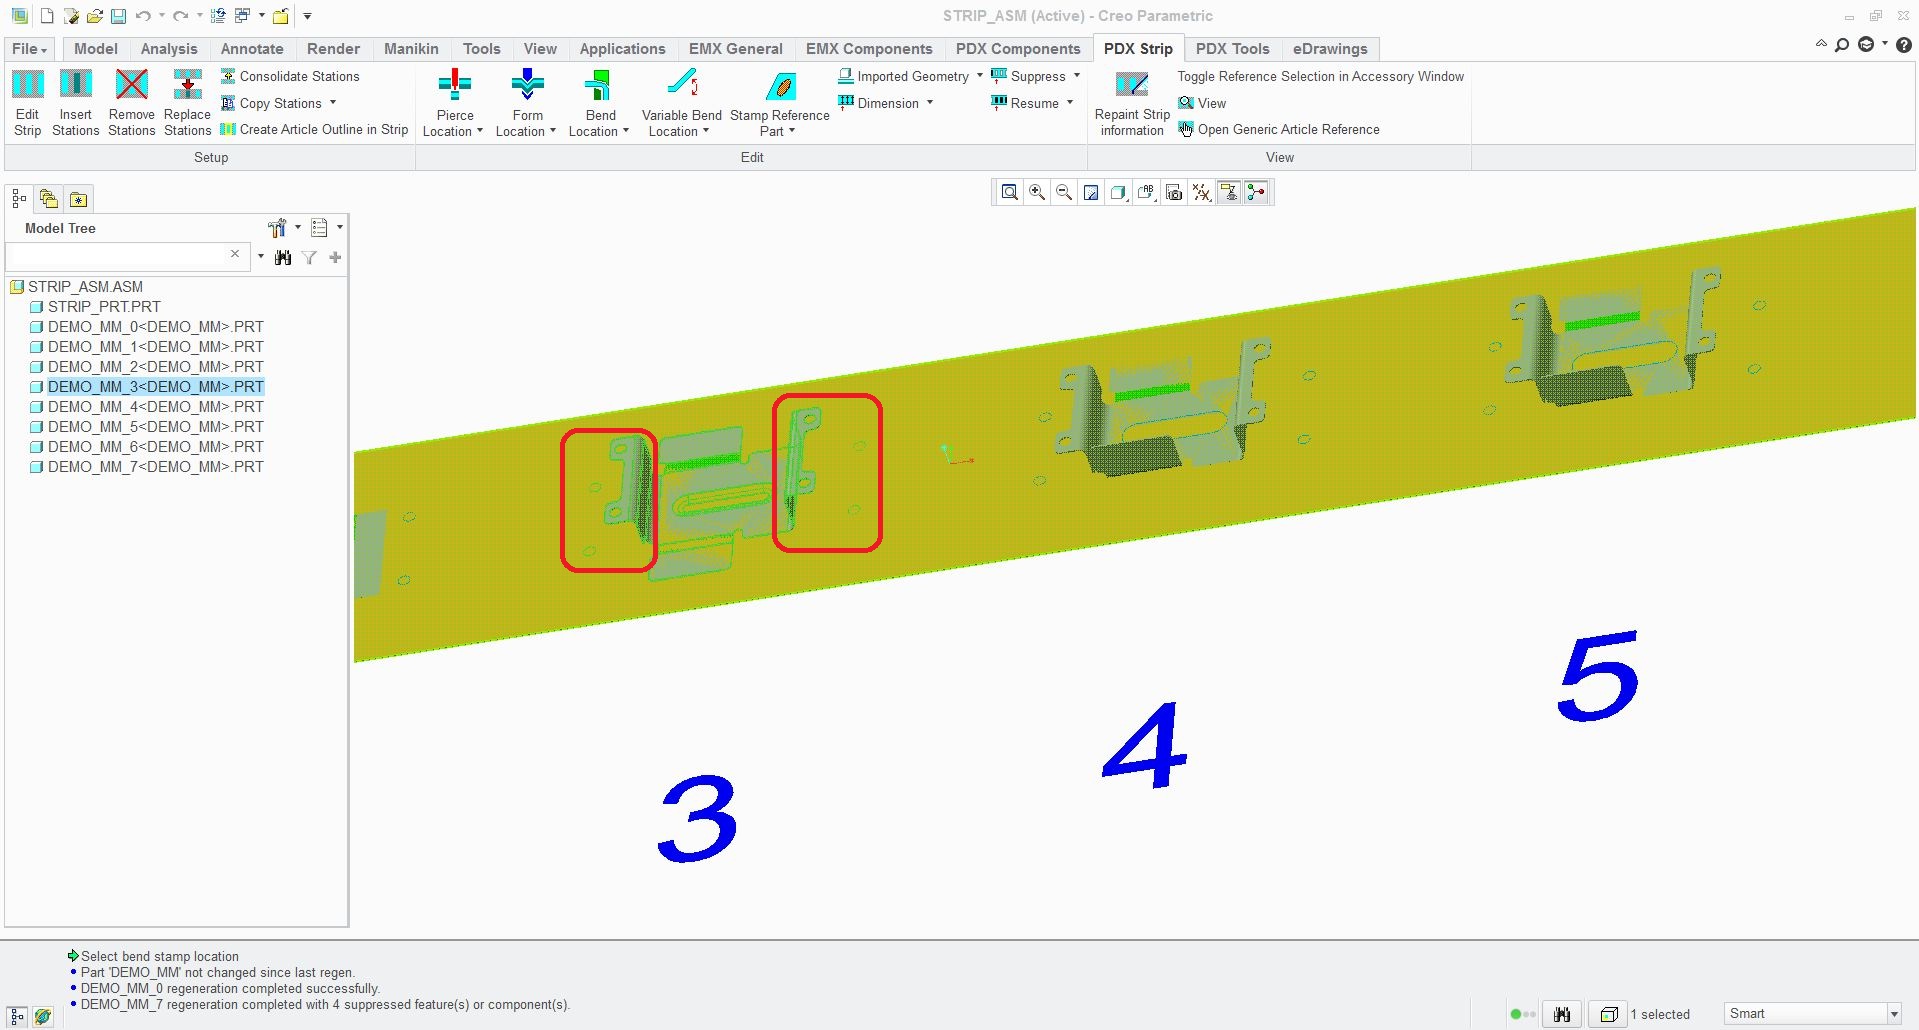Click Redo icon in quick access toolbar

180,16
